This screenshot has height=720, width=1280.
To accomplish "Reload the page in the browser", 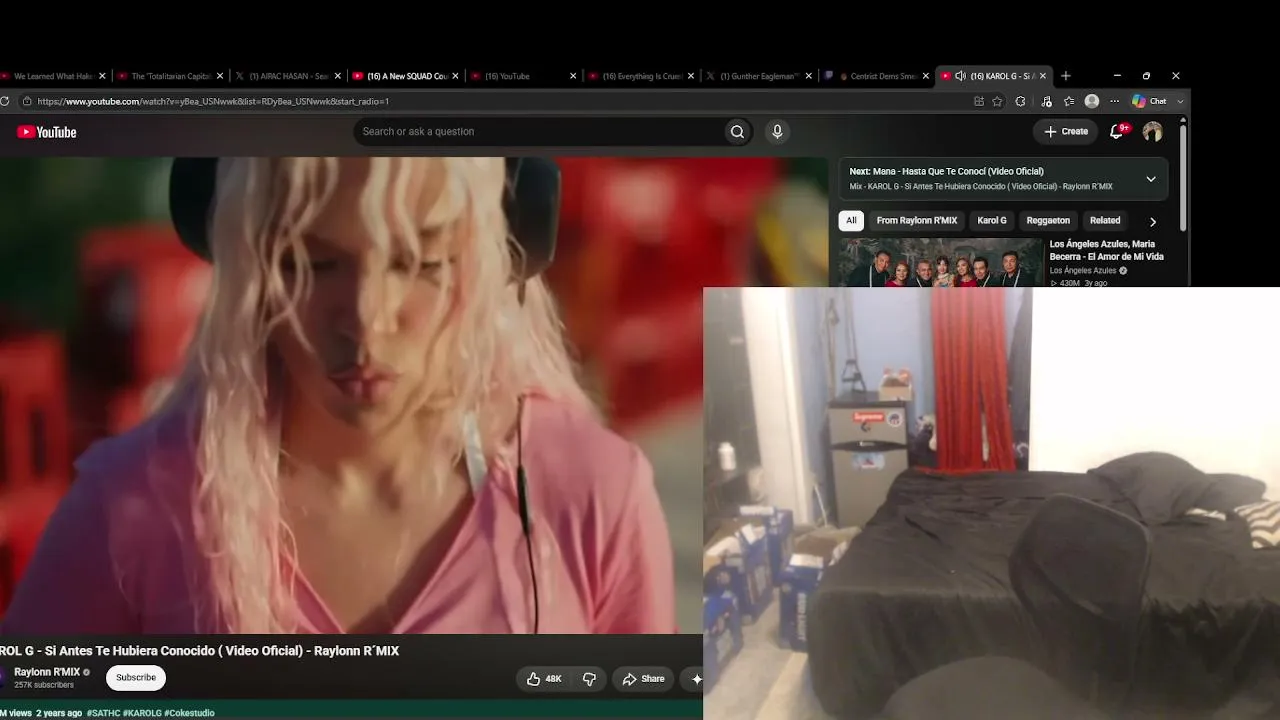I will coord(5,101).
